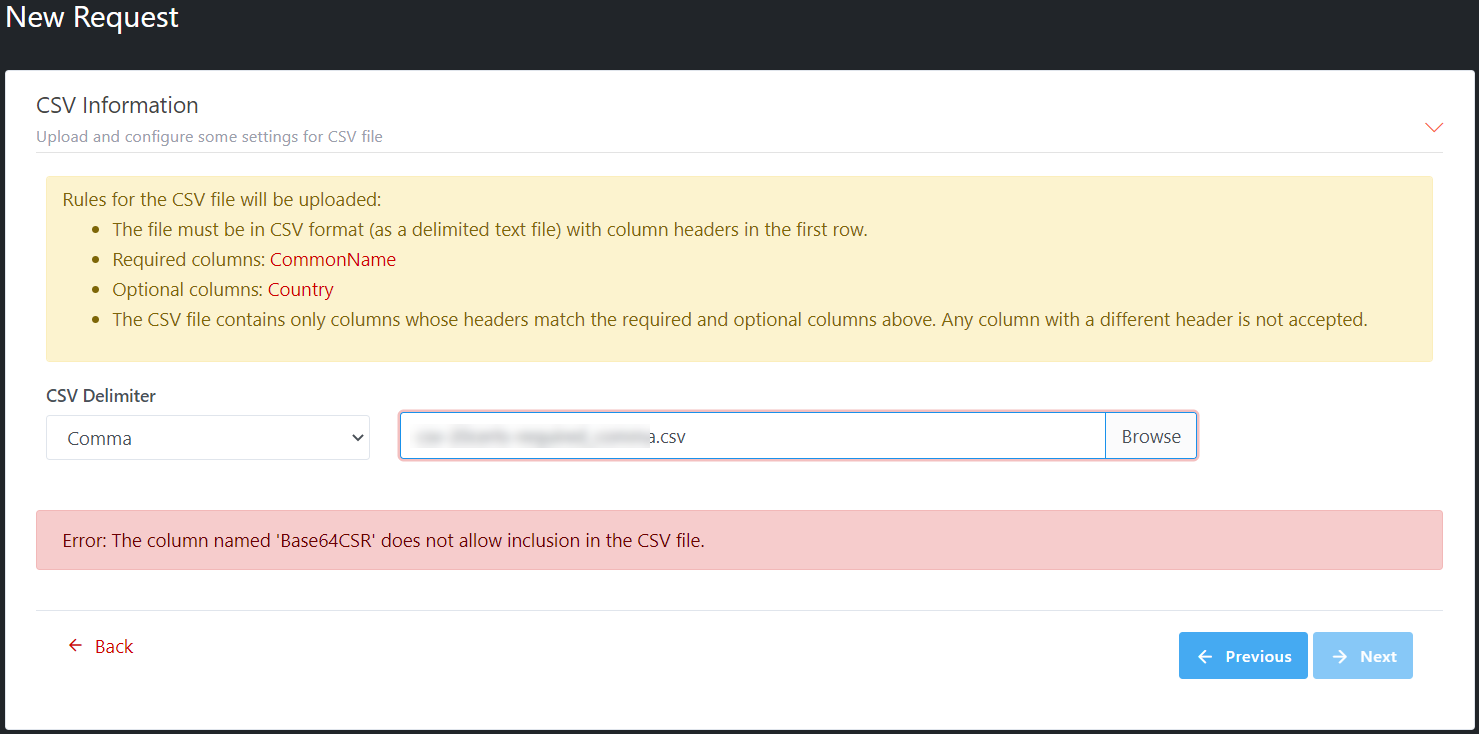1479x734 pixels.
Task: Click the Base64CSR error message banner
Action: 738,541
